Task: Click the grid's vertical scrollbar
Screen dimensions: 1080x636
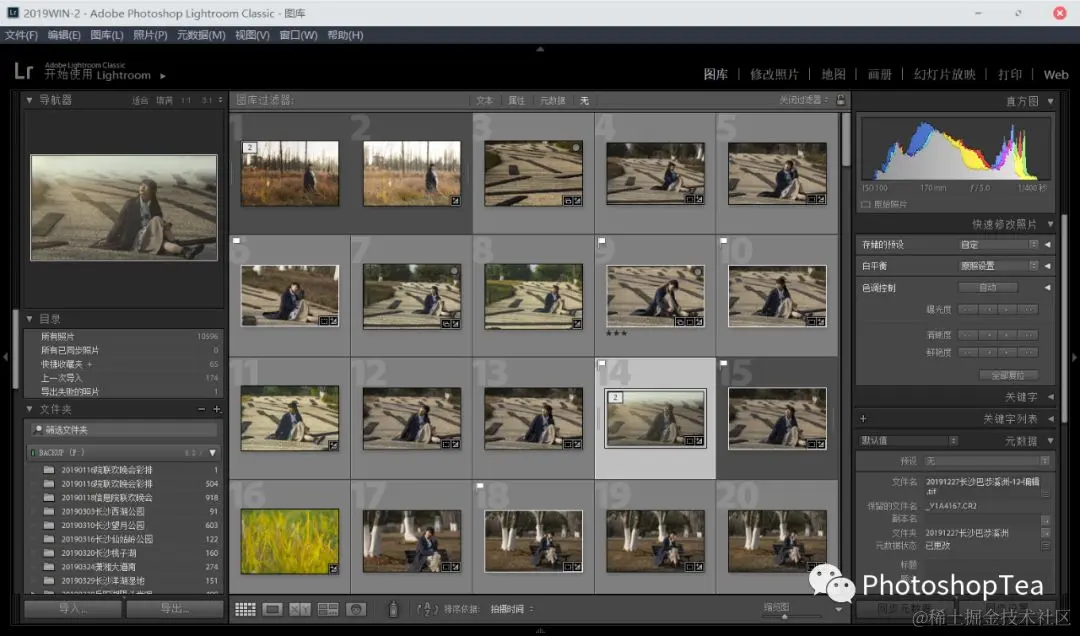Action: point(845,140)
